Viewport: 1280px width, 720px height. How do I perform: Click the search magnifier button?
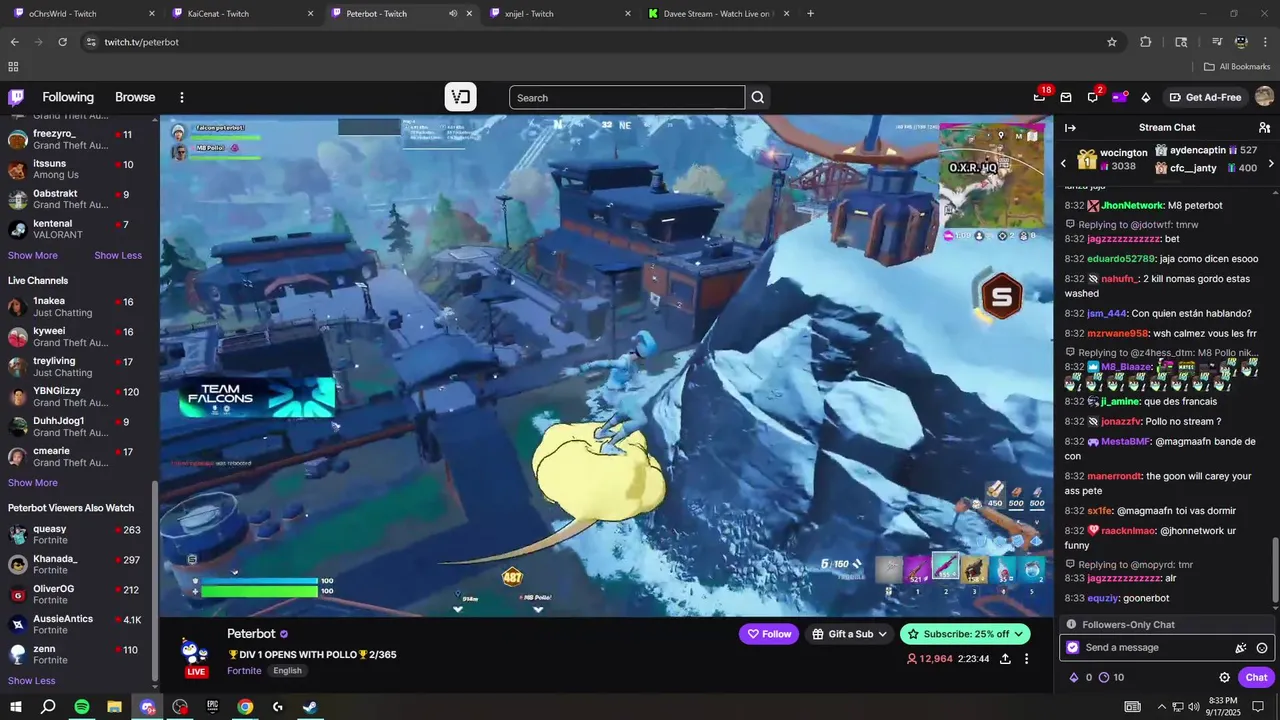point(758,97)
